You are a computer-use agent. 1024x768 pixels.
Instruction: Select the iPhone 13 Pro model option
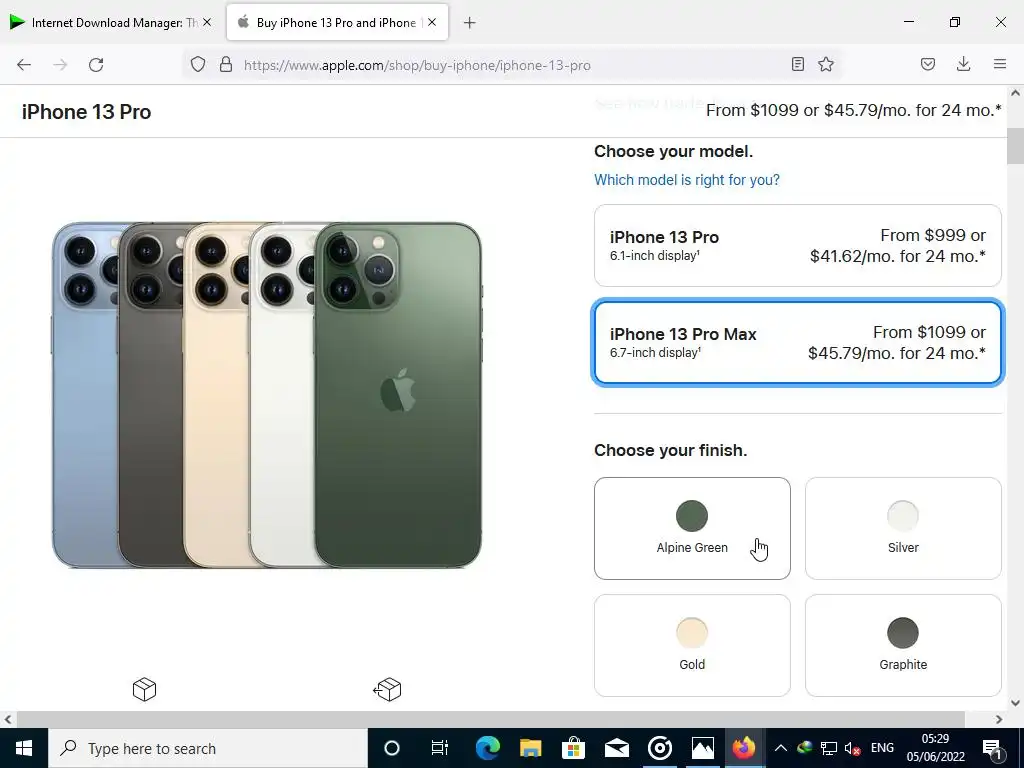click(x=797, y=246)
